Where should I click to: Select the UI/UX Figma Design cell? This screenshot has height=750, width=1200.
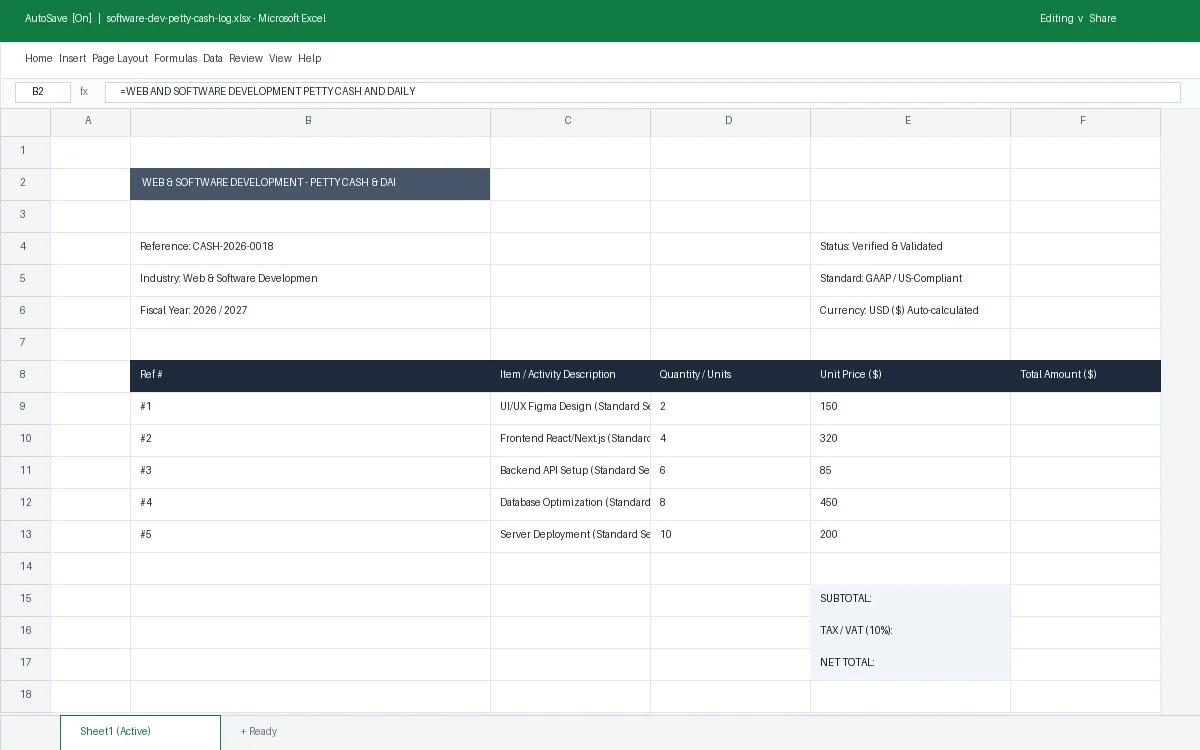[x=570, y=407]
